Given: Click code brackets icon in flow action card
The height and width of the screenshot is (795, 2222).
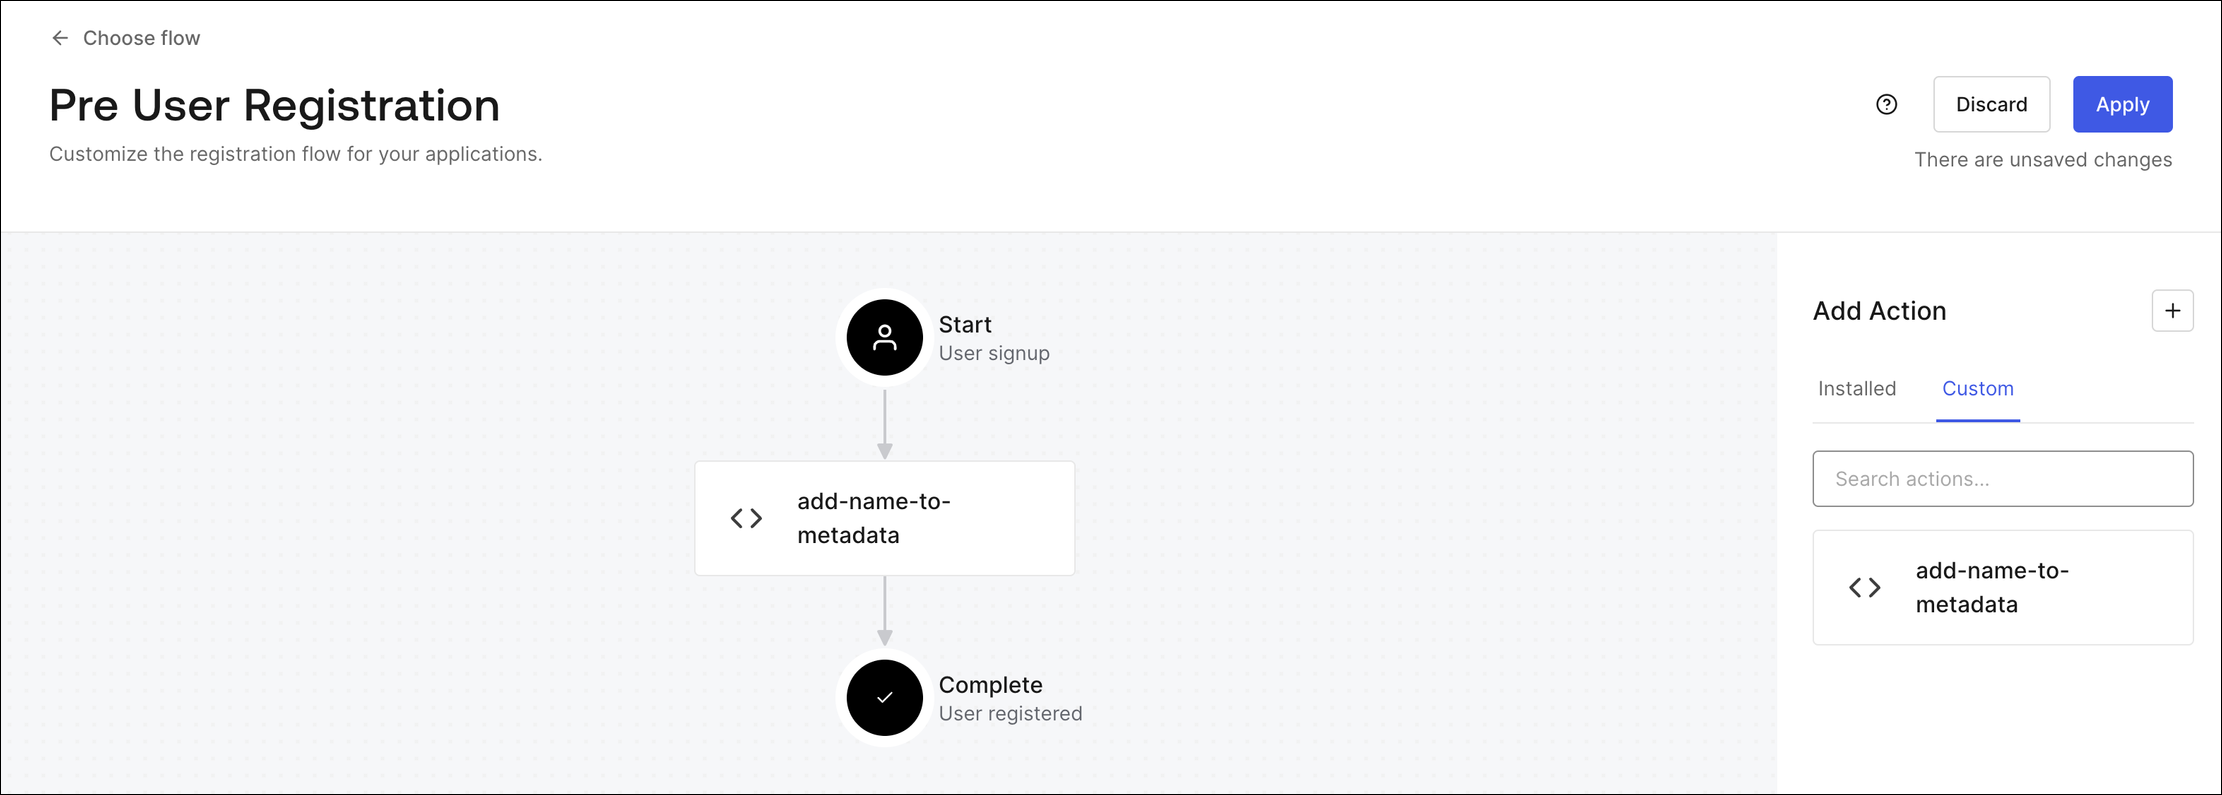Looking at the screenshot, I should [x=746, y=518].
